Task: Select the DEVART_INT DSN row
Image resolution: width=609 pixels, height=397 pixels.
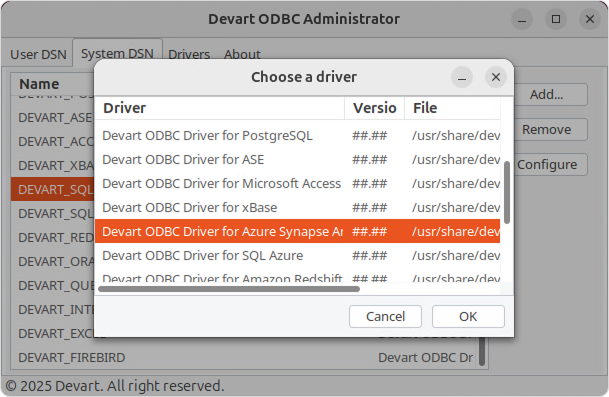Action: point(53,310)
